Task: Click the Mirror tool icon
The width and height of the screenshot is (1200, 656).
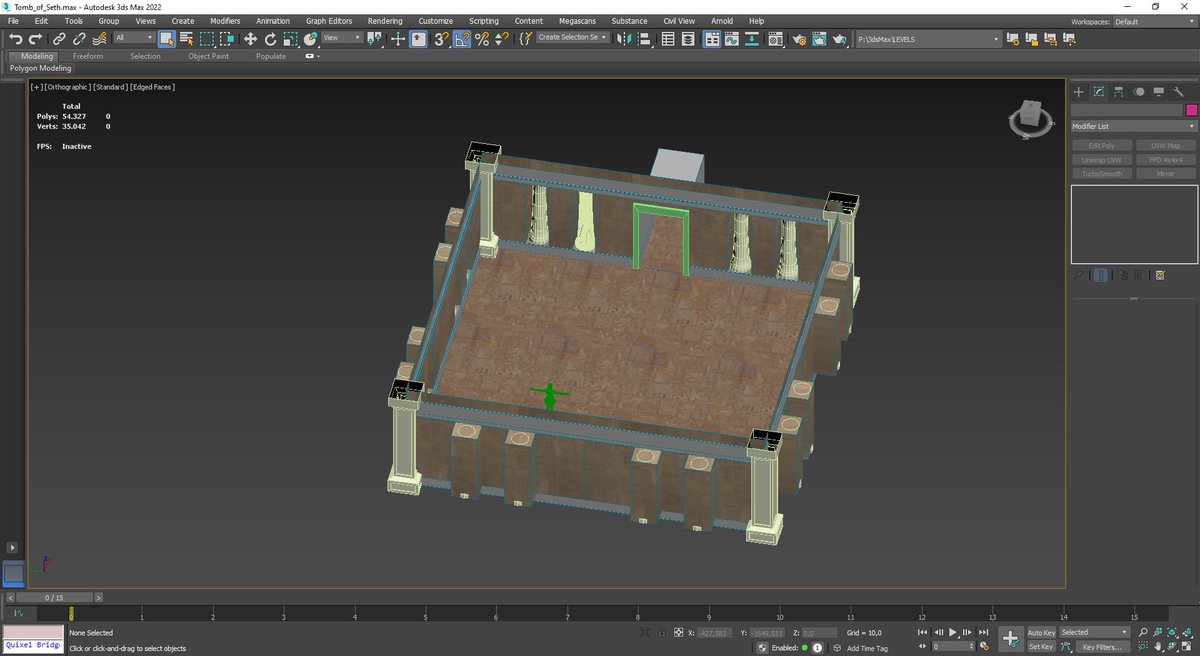Action: click(x=625, y=38)
